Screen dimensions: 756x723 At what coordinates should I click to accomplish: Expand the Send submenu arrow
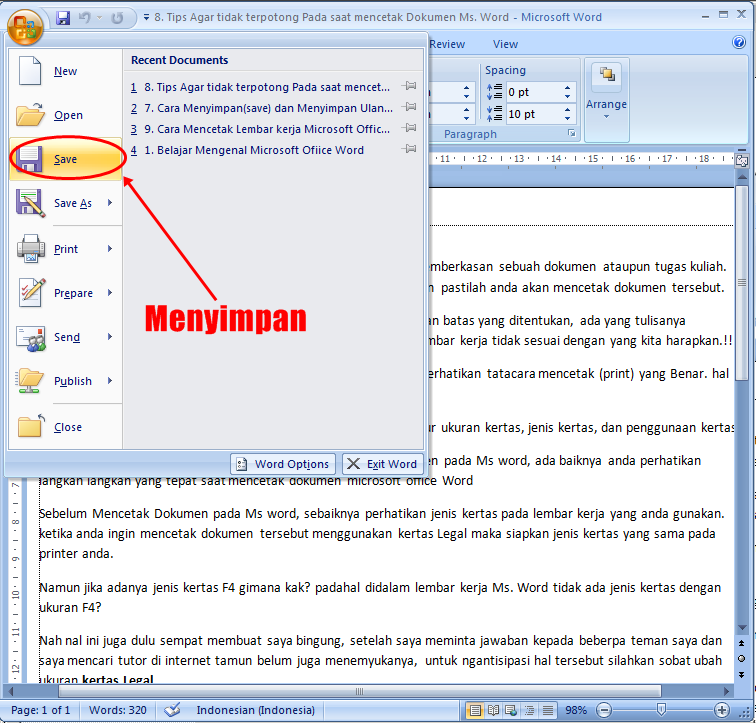click(x=110, y=336)
